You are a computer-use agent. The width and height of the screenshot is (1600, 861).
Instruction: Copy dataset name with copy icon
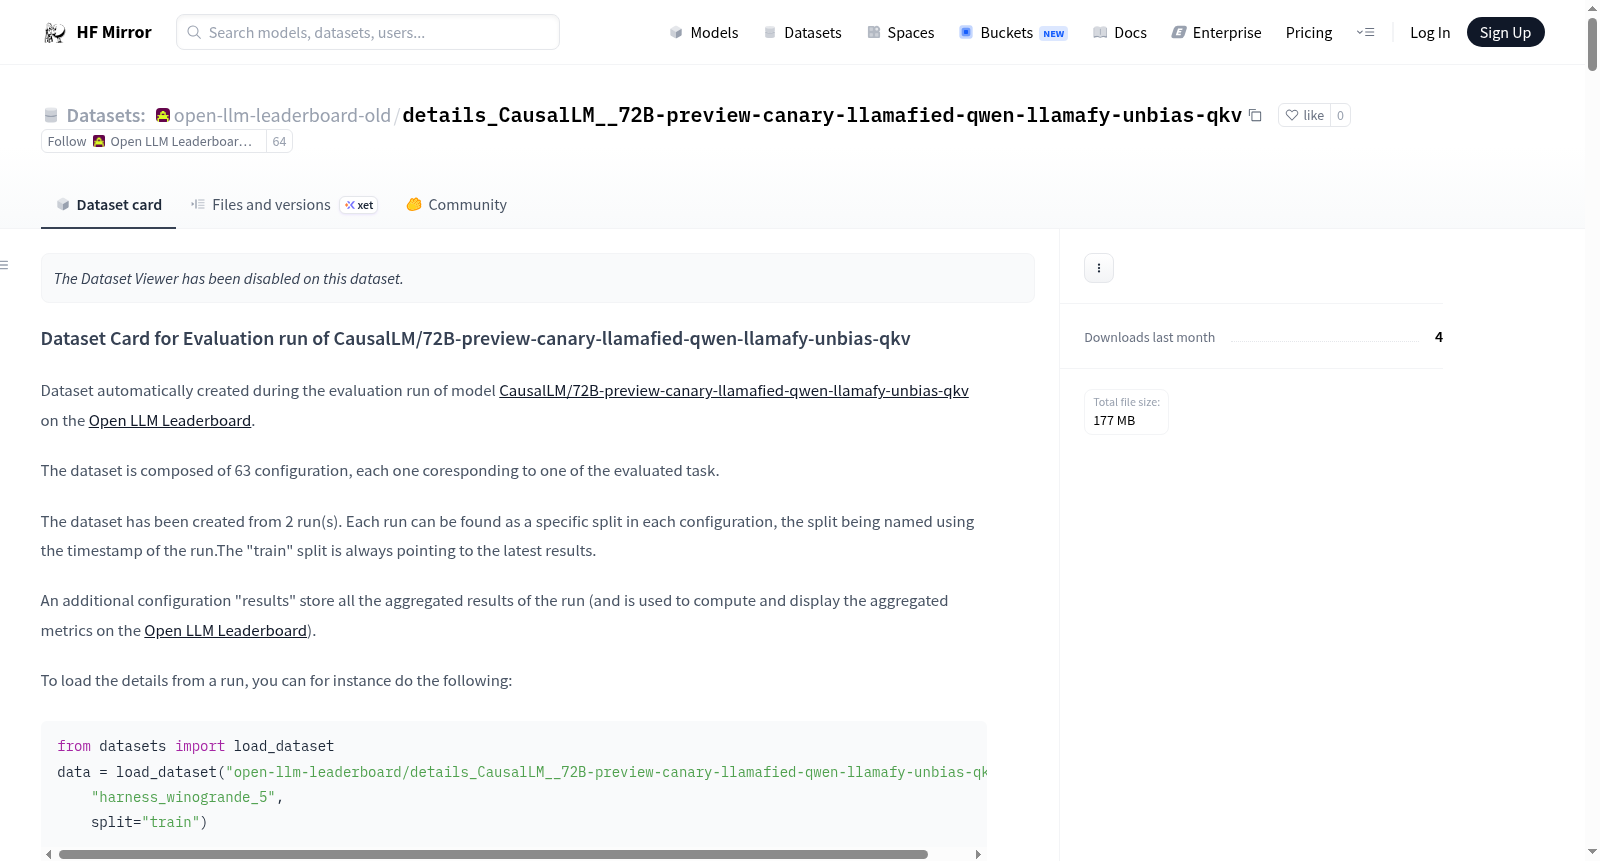[1255, 115]
